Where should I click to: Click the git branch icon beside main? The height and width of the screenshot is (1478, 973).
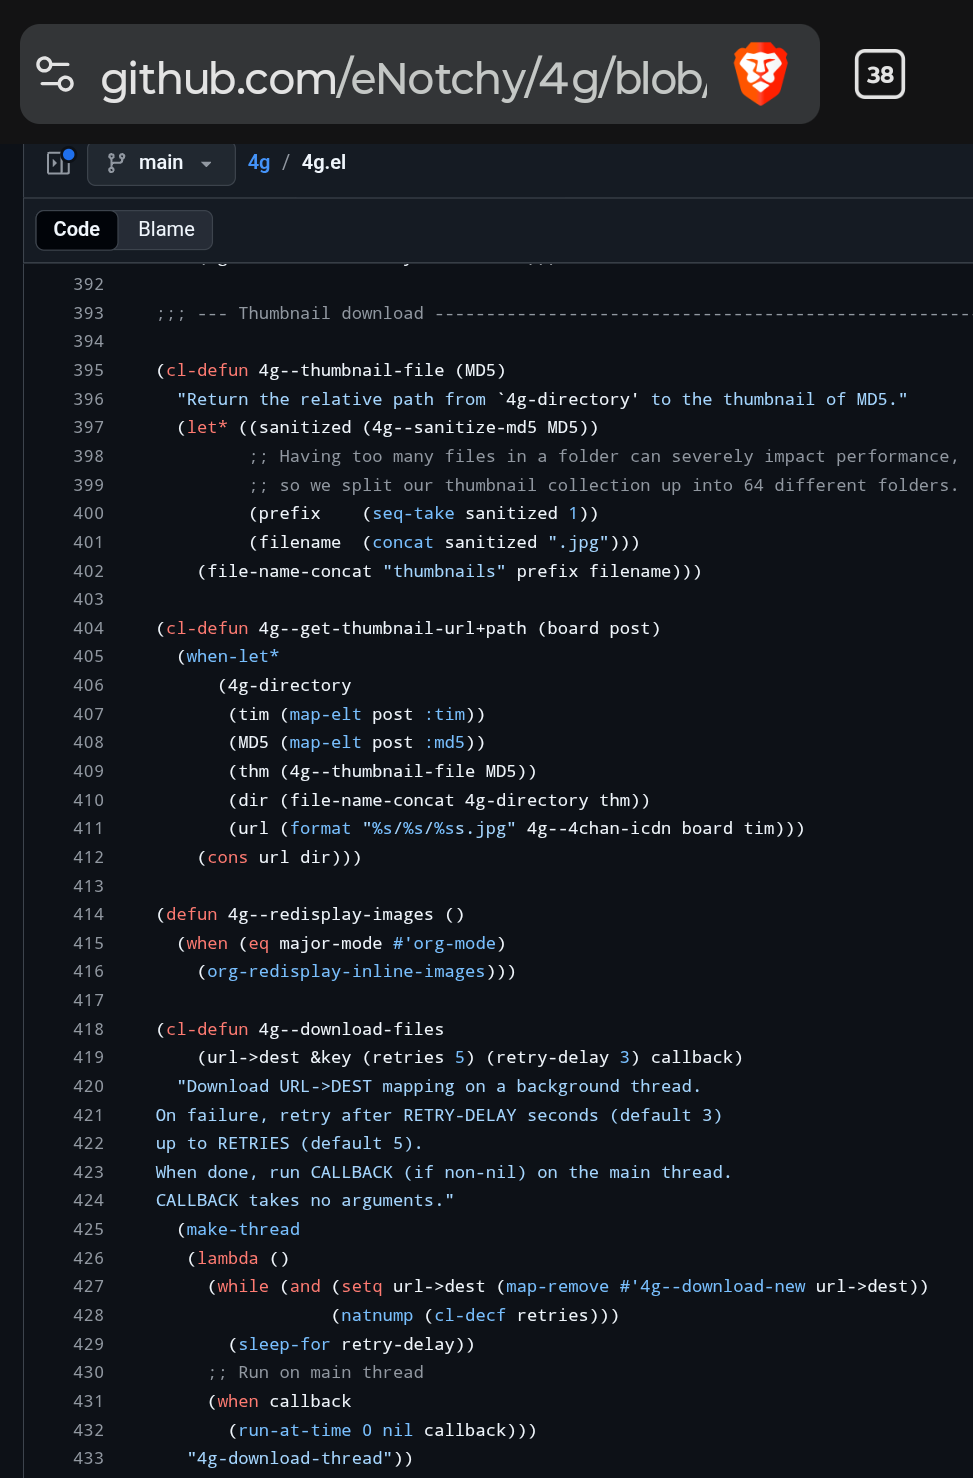117,163
